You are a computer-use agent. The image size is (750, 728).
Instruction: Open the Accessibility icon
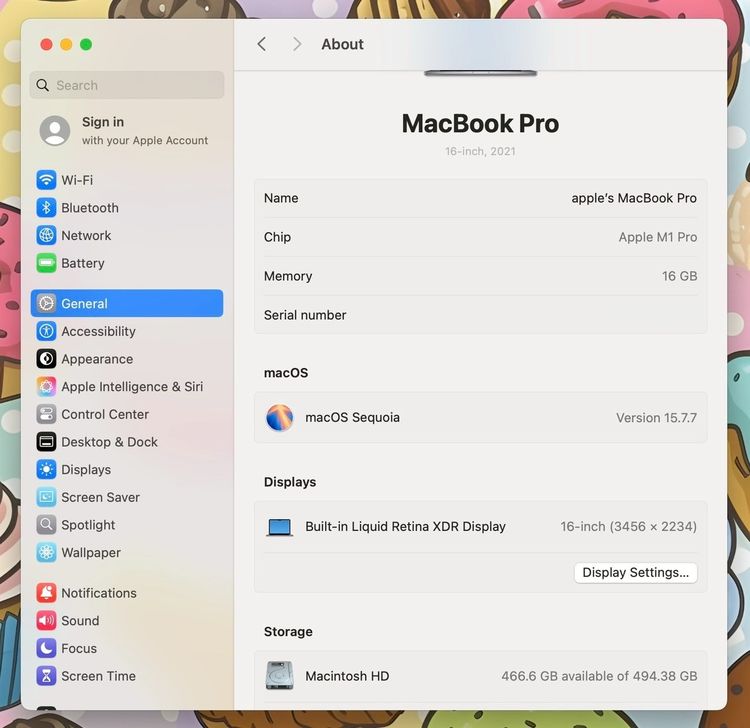(46, 331)
